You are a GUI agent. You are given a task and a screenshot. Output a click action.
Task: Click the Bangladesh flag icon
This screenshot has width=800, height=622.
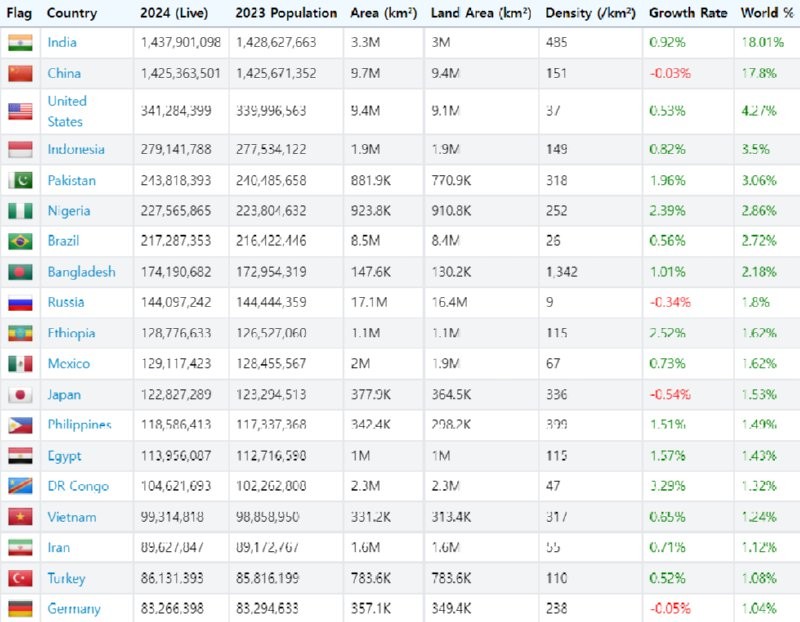pos(20,272)
